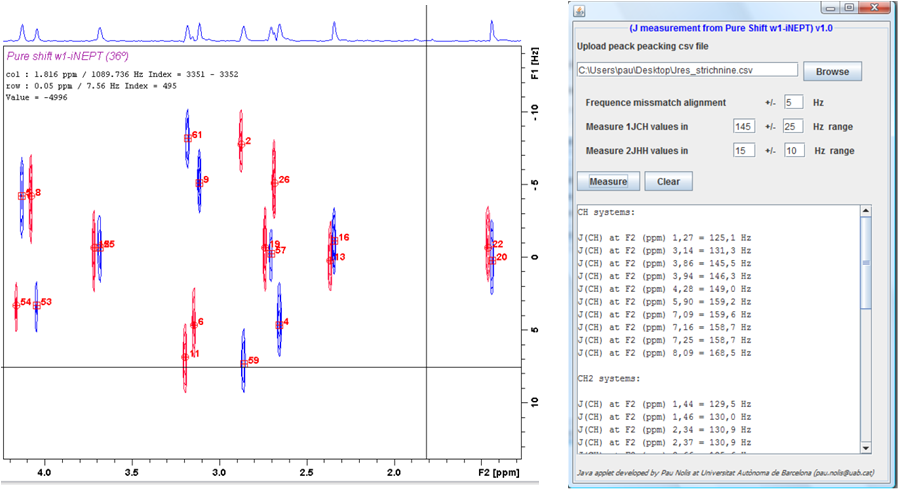This screenshot has width=901, height=491.
Task: Click result line 3,14 = 131,3 Hz
Action: (664, 250)
